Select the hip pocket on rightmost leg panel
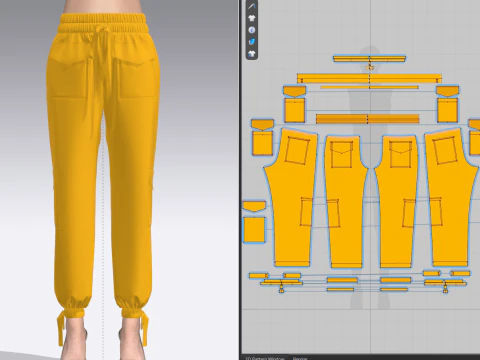 tap(446, 151)
